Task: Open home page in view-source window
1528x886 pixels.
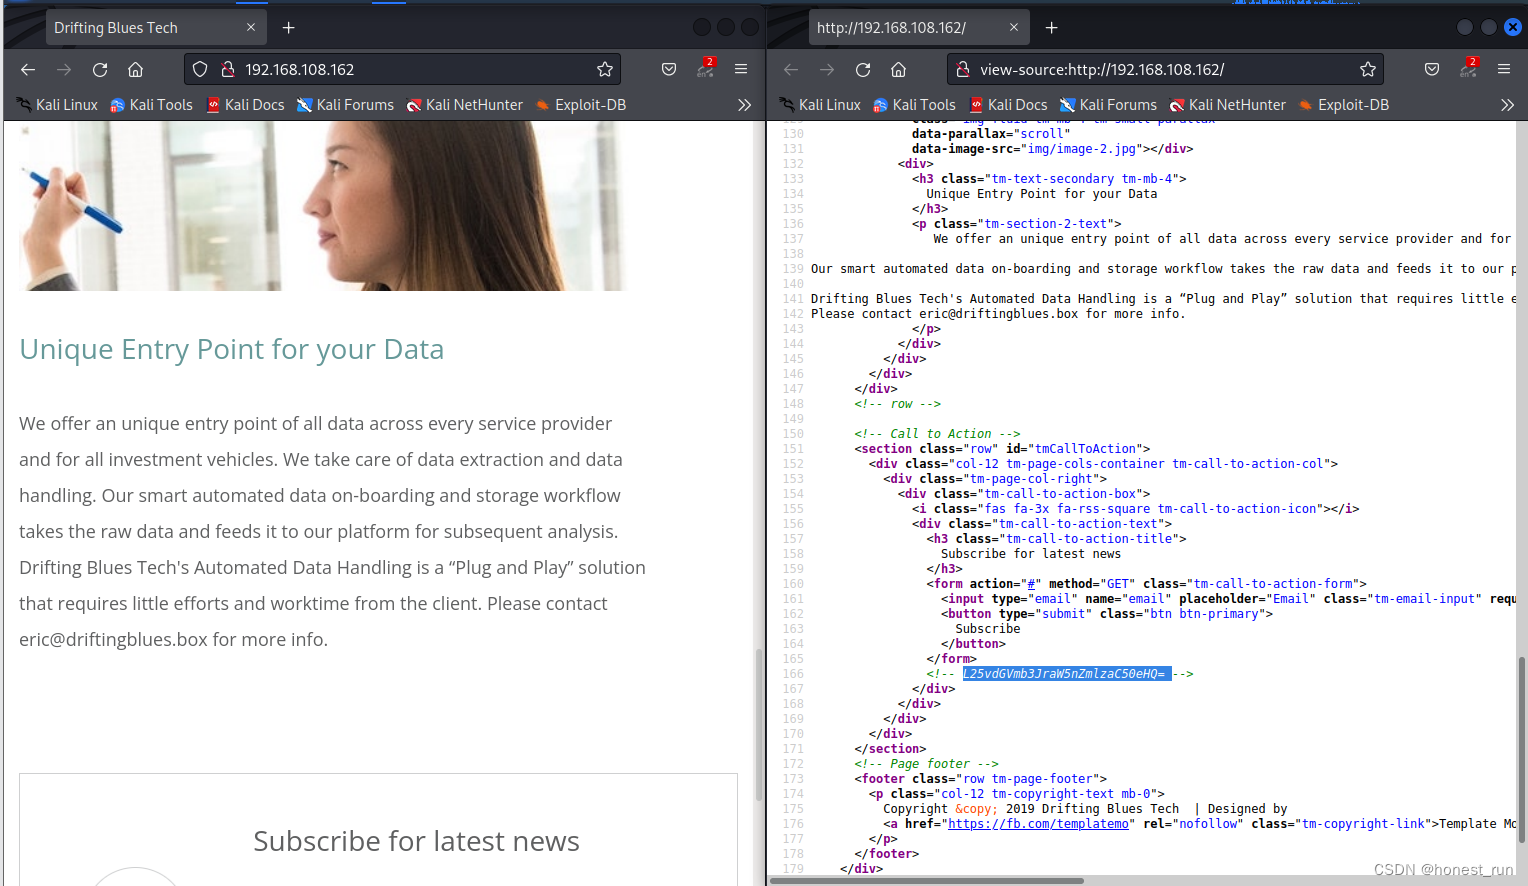Action: (899, 69)
